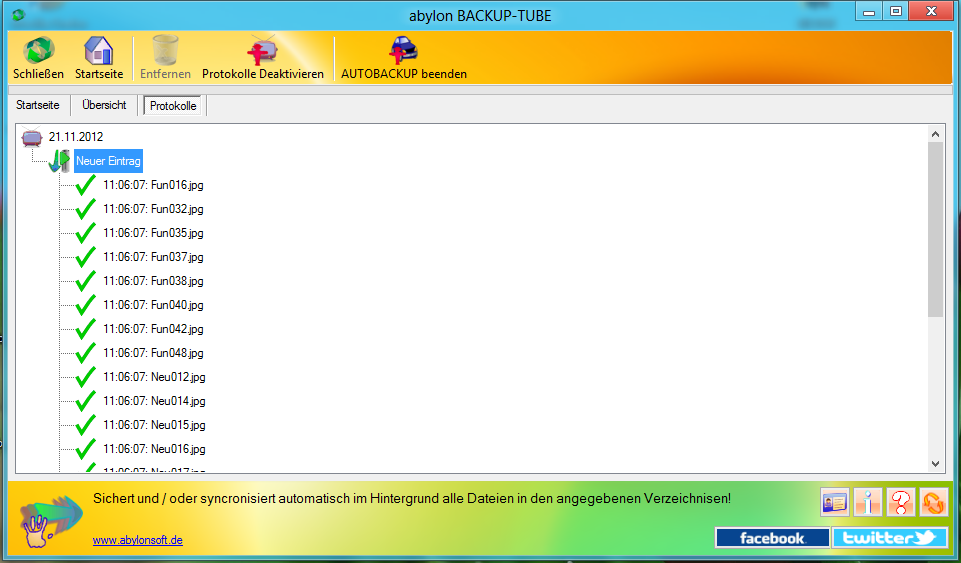Click the info 'i' icon in footer
The width and height of the screenshot is (961, 563).
(x=868, y=503)
